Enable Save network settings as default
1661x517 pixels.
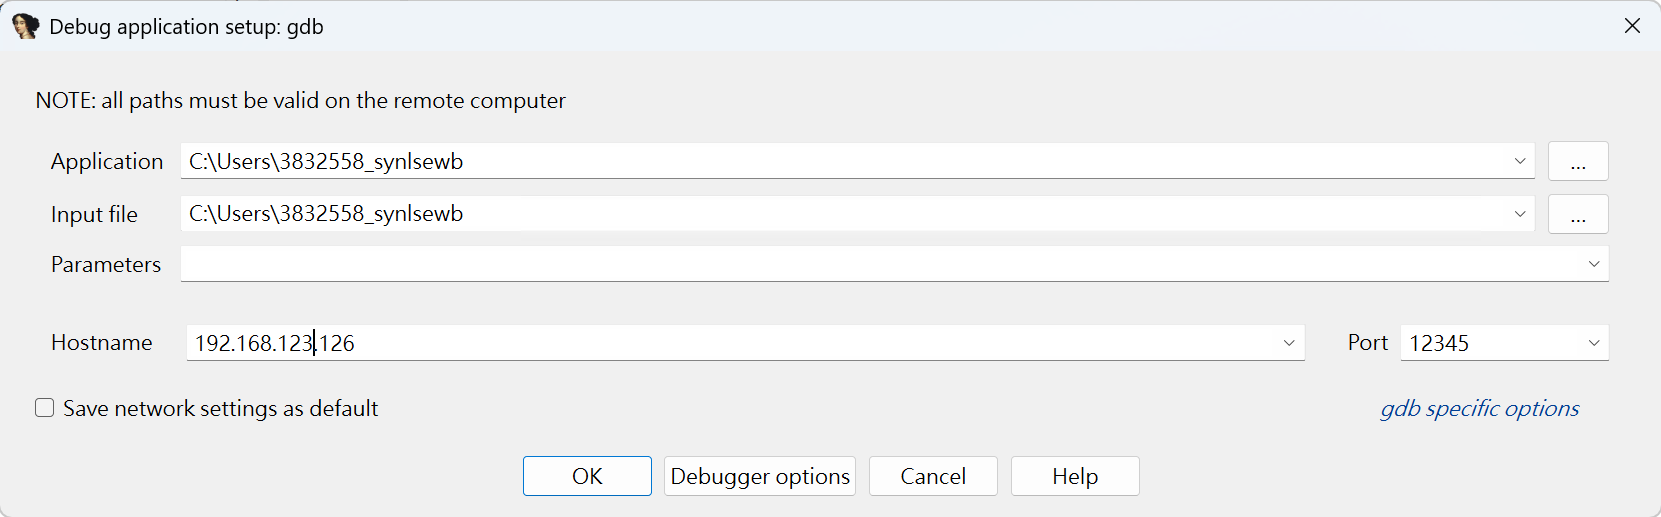coord(45,408)
